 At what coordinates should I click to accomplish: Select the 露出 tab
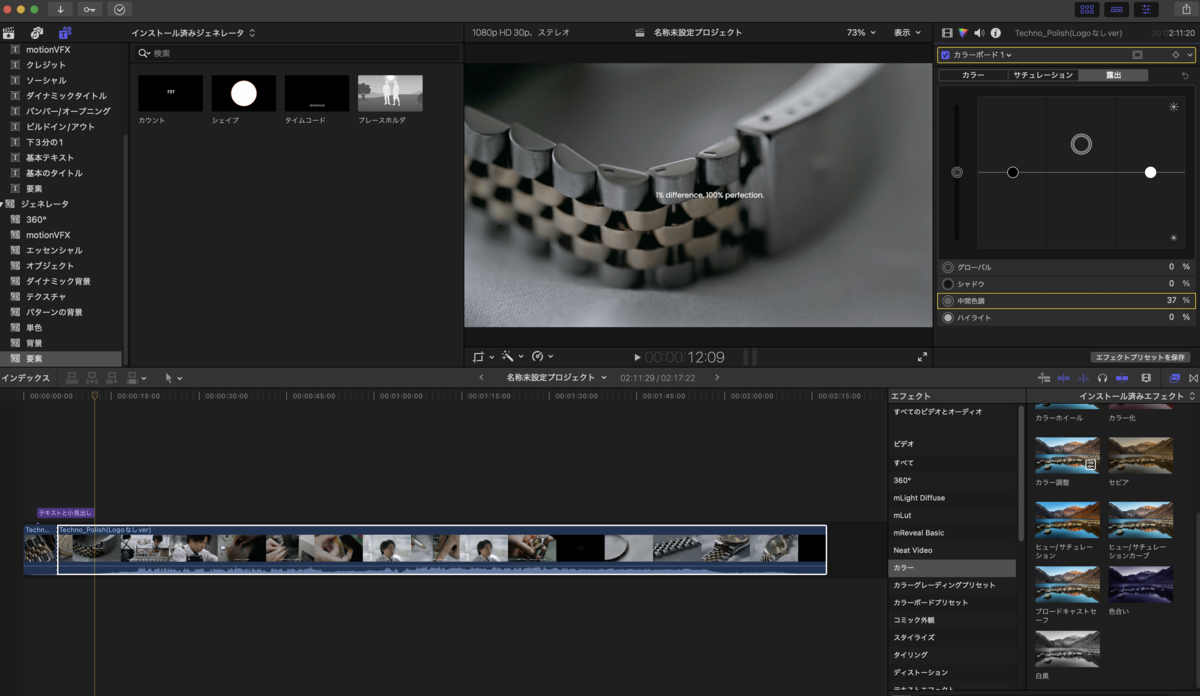point(1113,75)
